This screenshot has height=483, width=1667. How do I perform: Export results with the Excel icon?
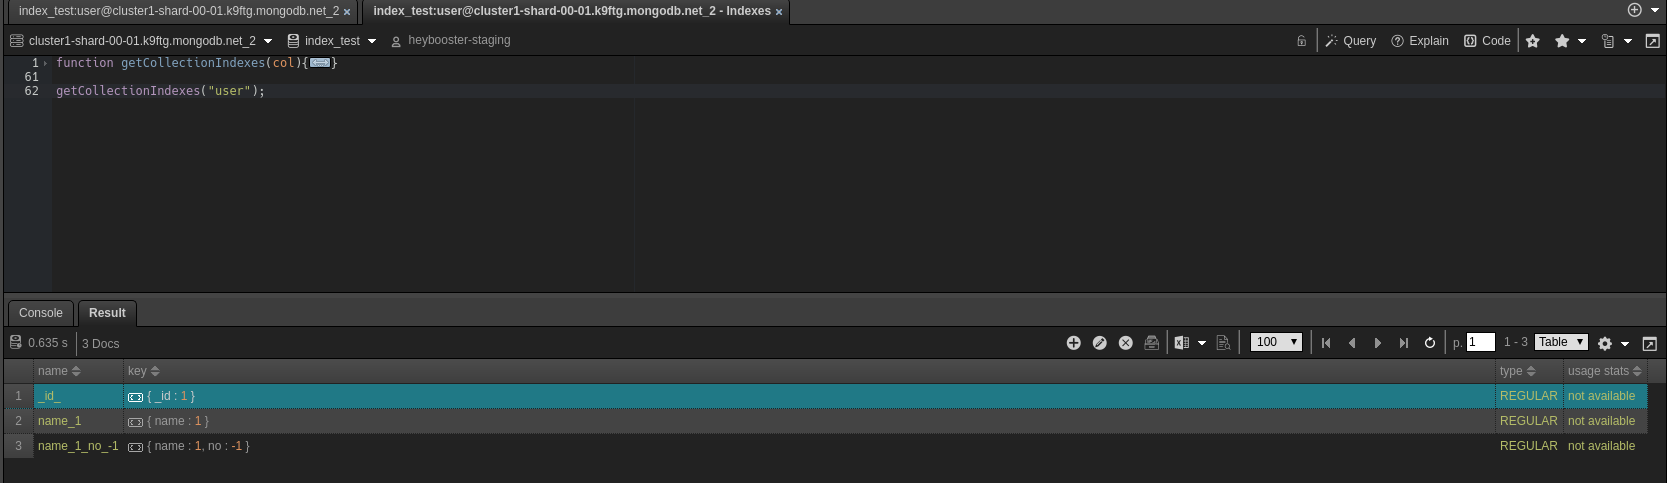click(1181, 343)
